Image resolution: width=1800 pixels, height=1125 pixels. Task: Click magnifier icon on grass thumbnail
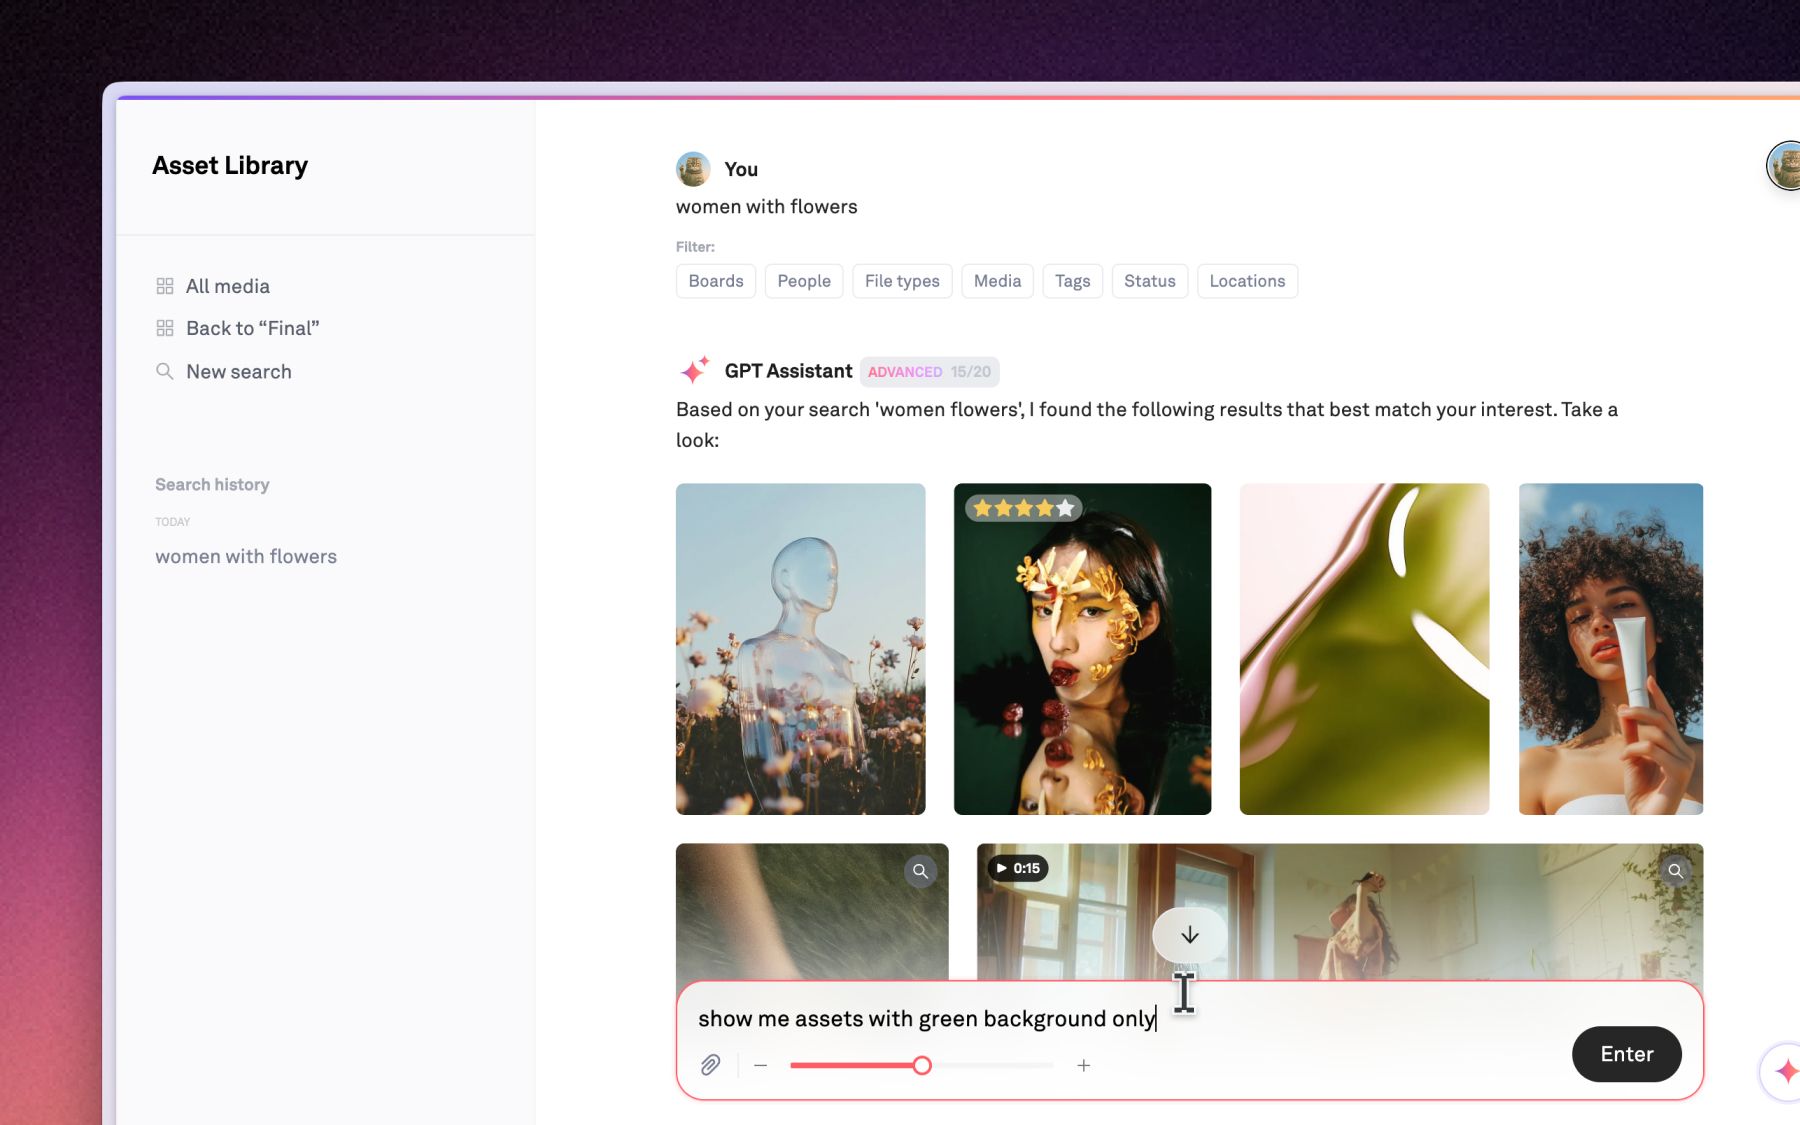pyautogui.click(x=920, y=871)
